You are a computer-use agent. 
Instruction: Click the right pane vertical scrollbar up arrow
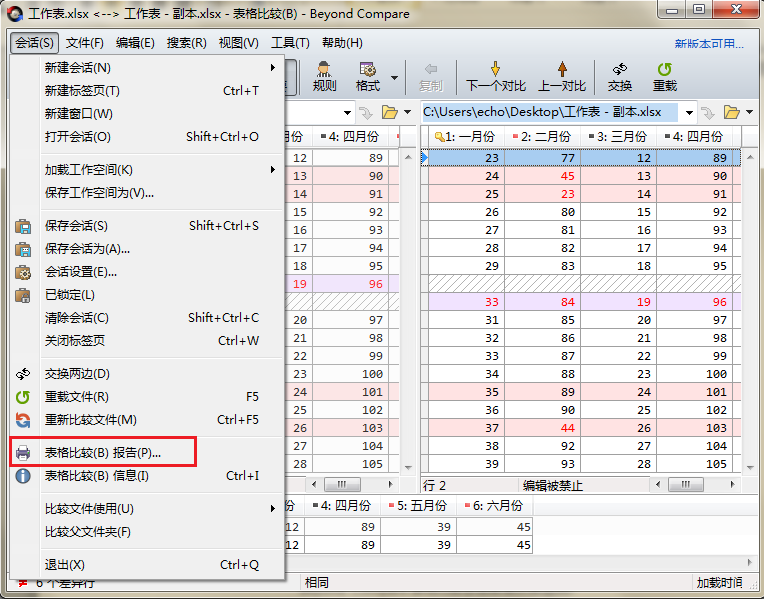(751, 157)
